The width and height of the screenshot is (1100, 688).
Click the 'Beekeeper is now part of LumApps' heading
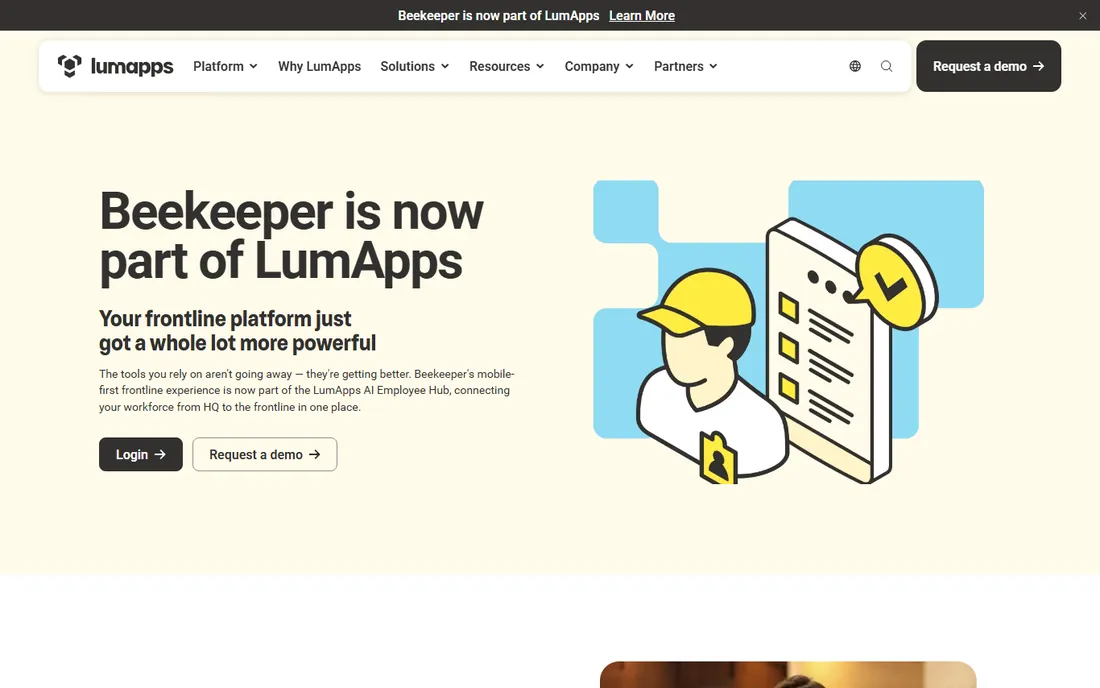(x=291, y=236)
